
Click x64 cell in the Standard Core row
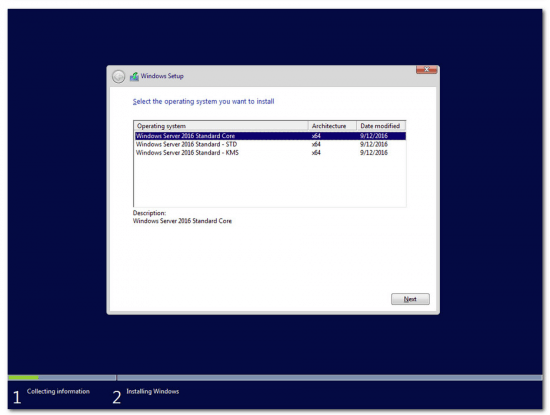point(316,136)
